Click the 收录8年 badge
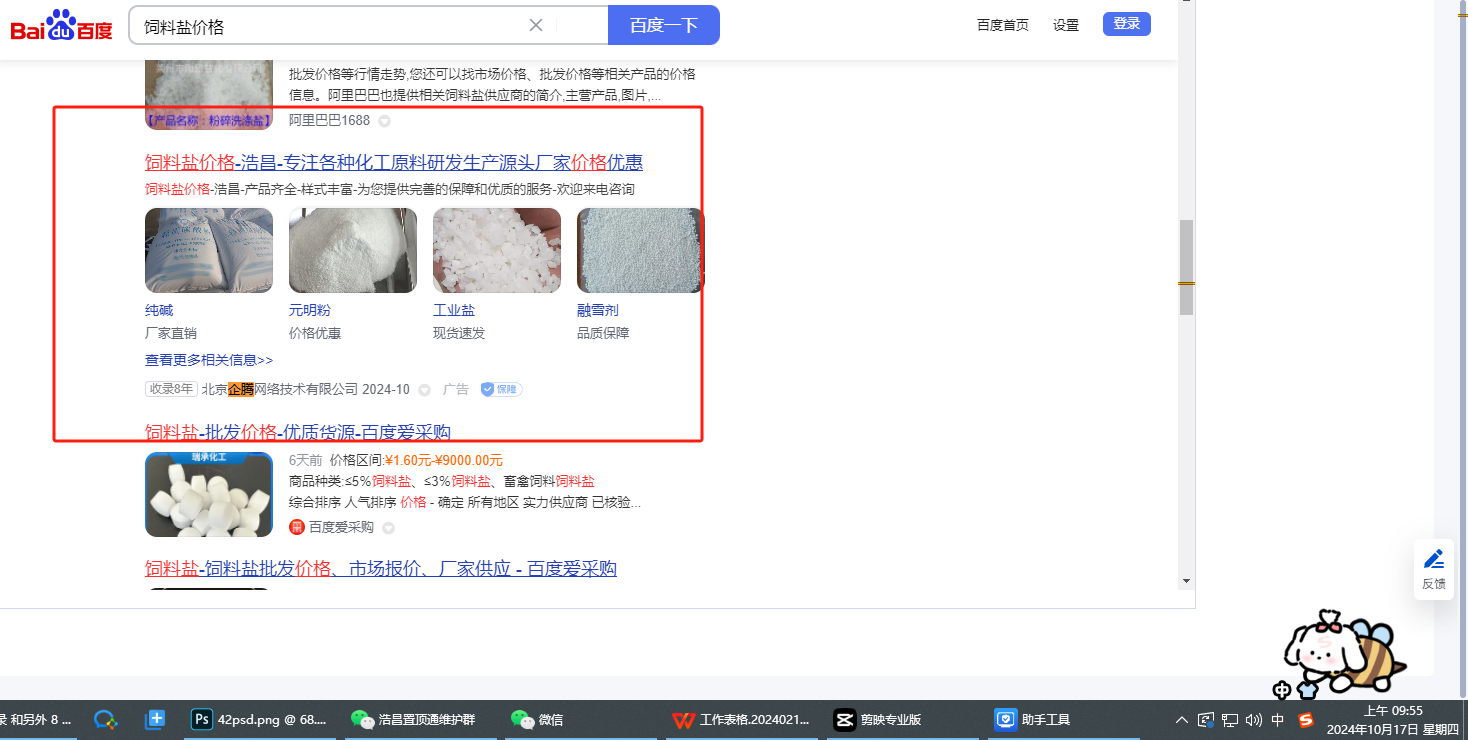The height and width of the screenshot is (740, 1468). tap(171, 389)
